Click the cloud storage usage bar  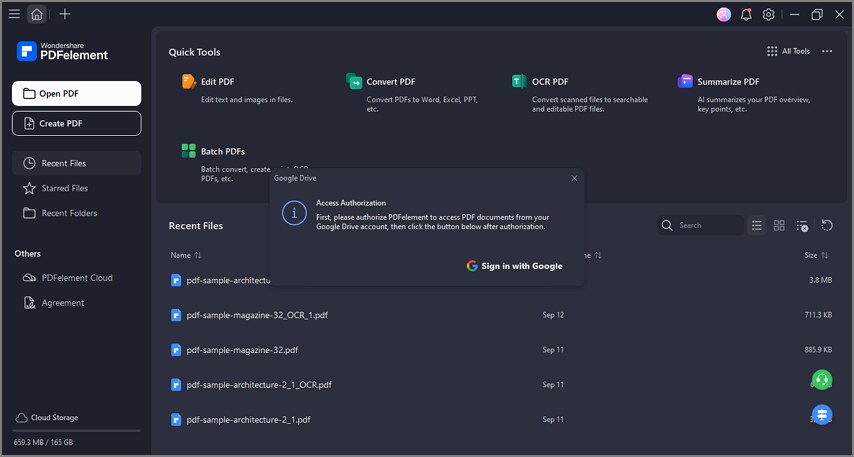[x=76, y=431]
